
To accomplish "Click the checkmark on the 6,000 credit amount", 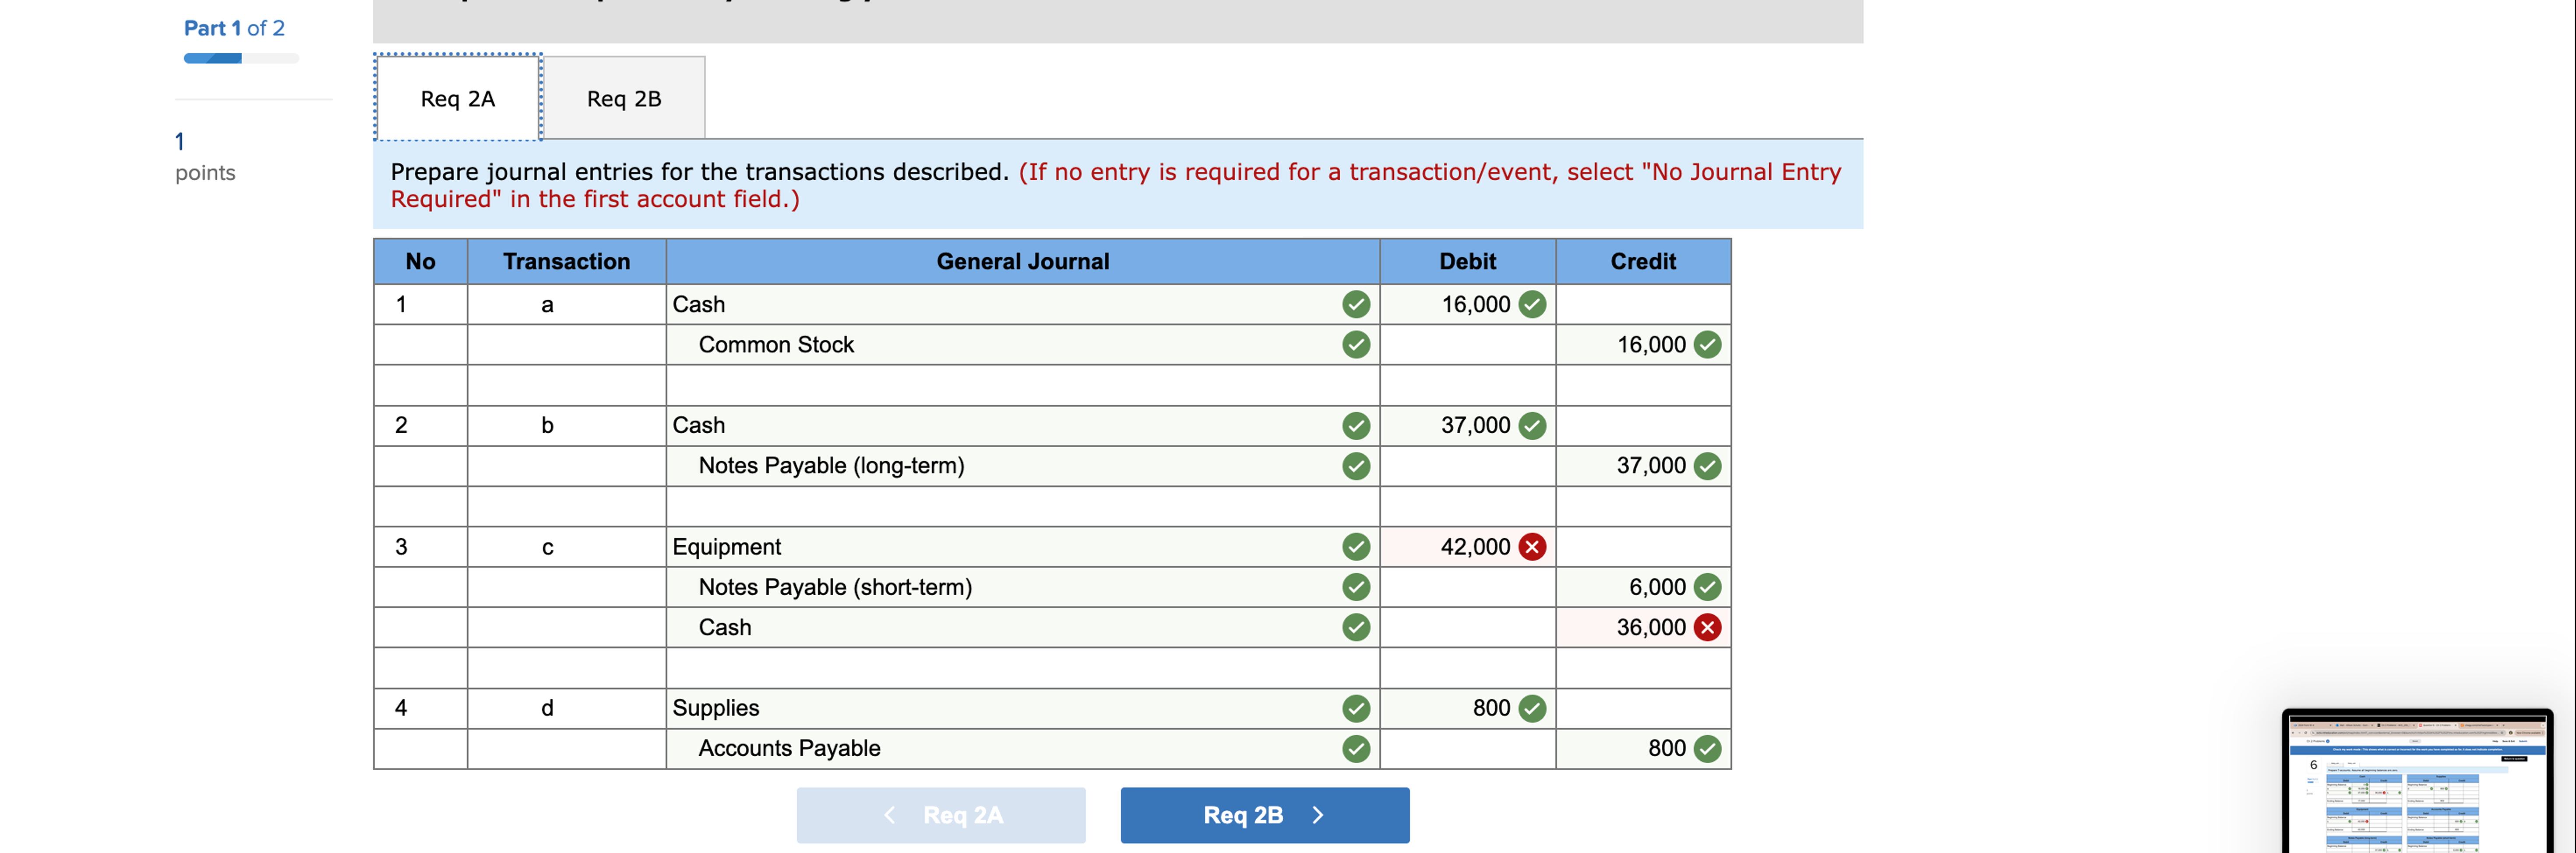I will coord(1707,587).
